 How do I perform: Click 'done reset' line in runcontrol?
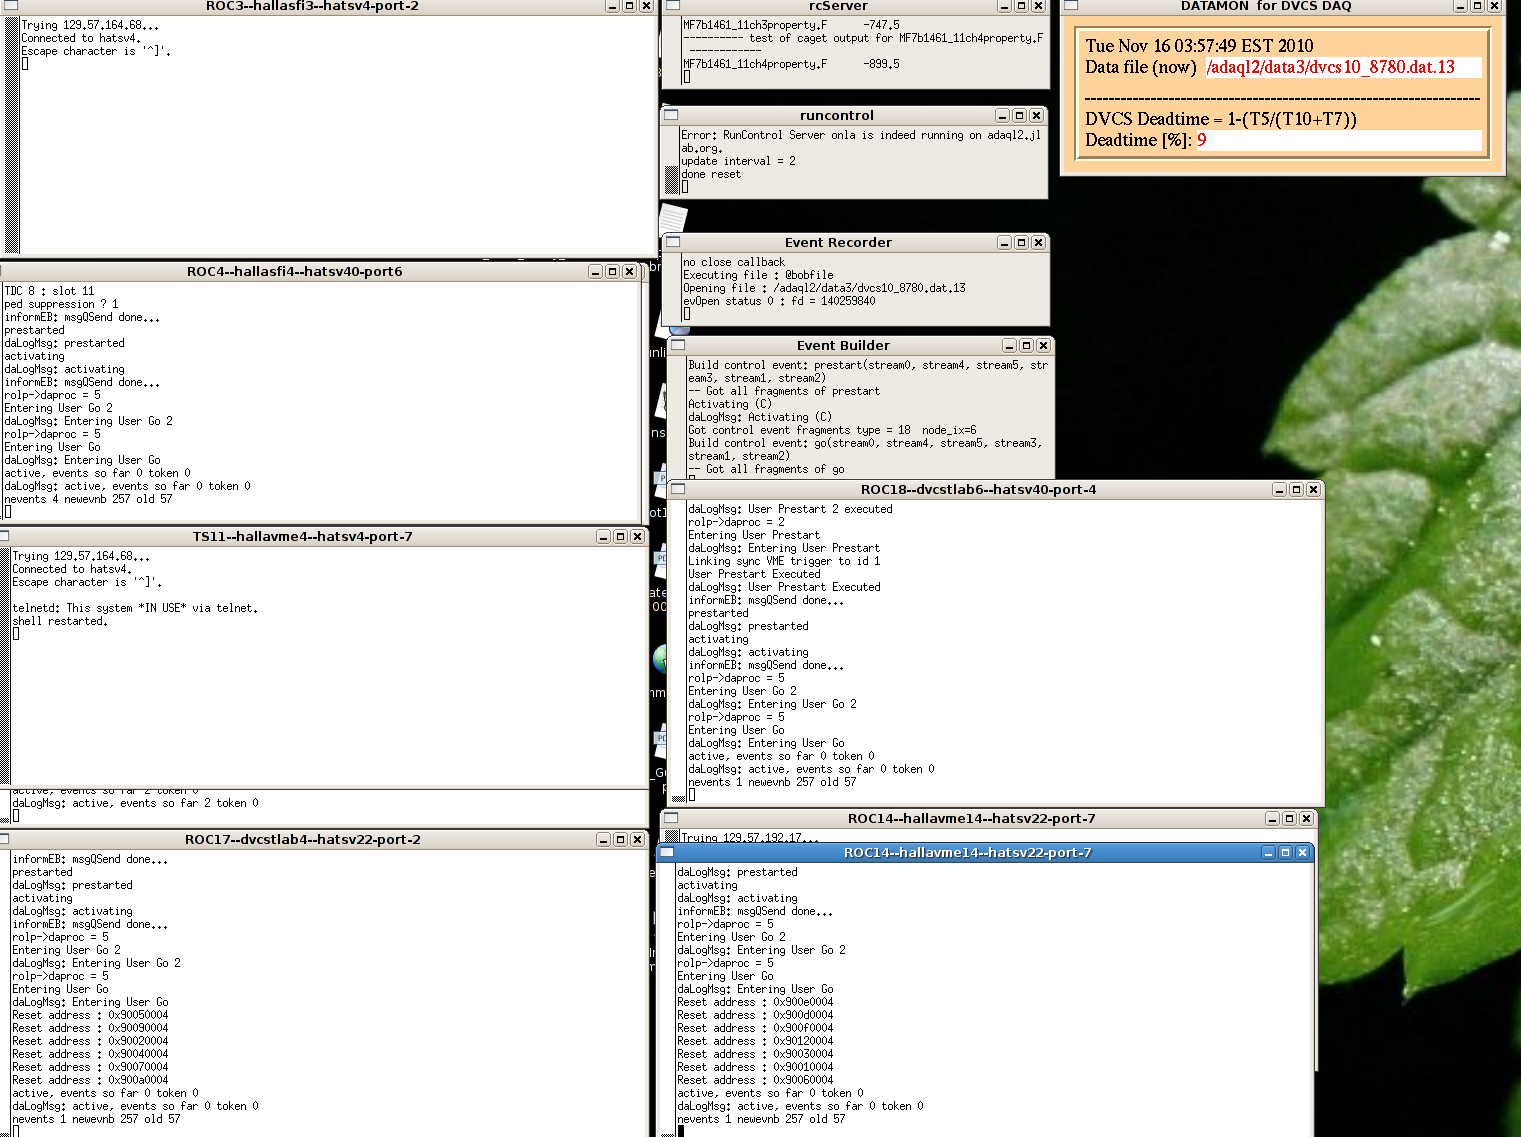pos(711,174)
